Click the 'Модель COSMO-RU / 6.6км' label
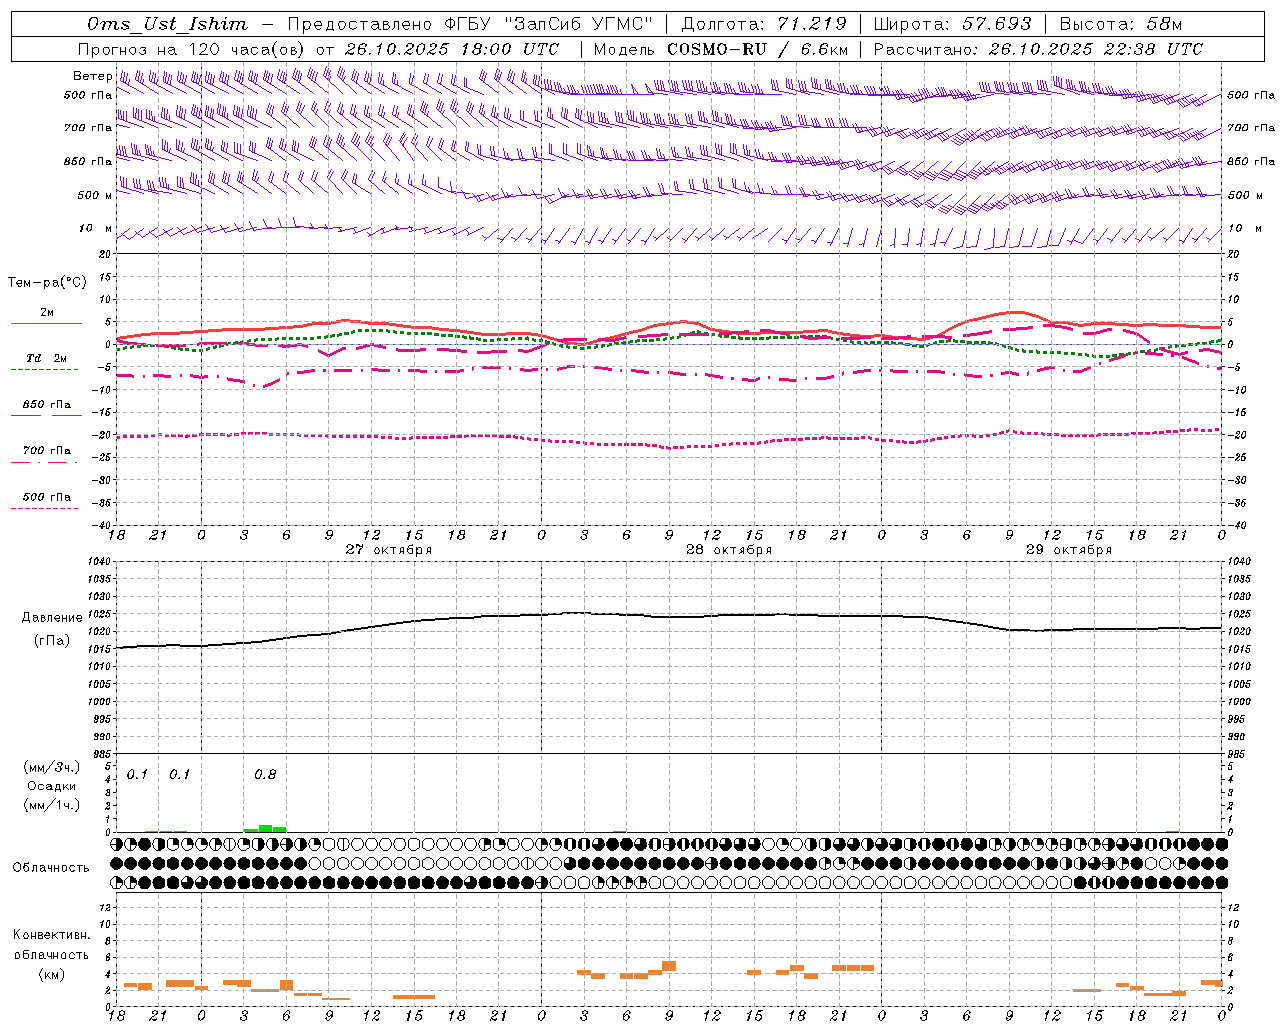Image resolution: width=1280 pixels, height=1024 pixels. click(x=721, y=49)
